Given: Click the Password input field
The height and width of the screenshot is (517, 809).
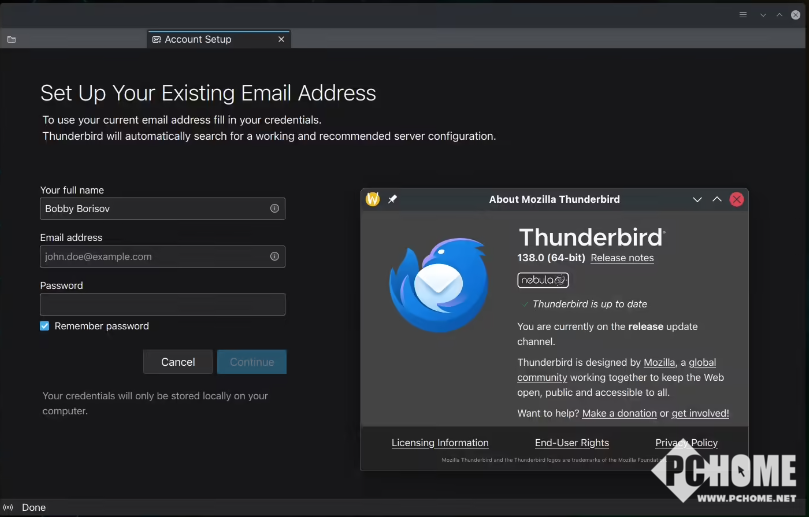Looking at the screenshot, I should 162,305.
